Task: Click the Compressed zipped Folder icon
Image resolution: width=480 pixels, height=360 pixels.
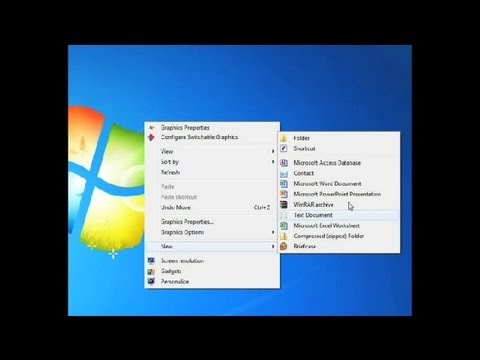Action: (x=284, y=236)
